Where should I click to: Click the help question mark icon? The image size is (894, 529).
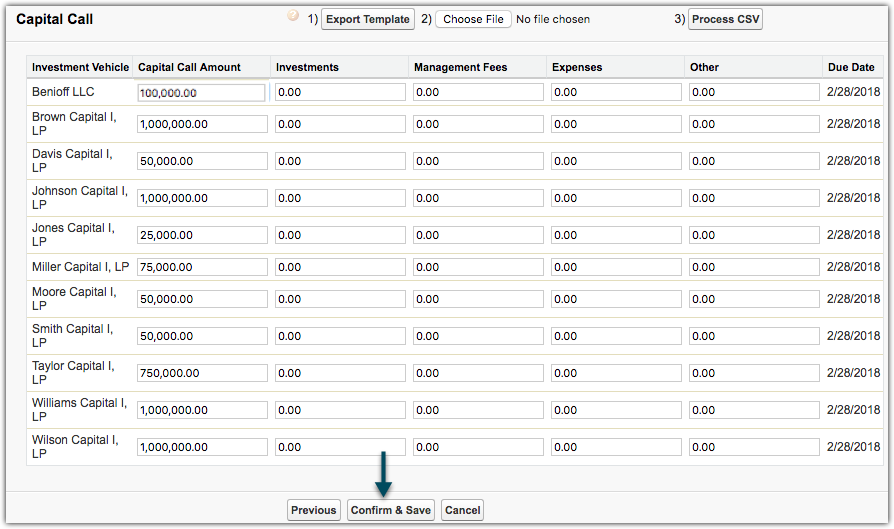293,15
